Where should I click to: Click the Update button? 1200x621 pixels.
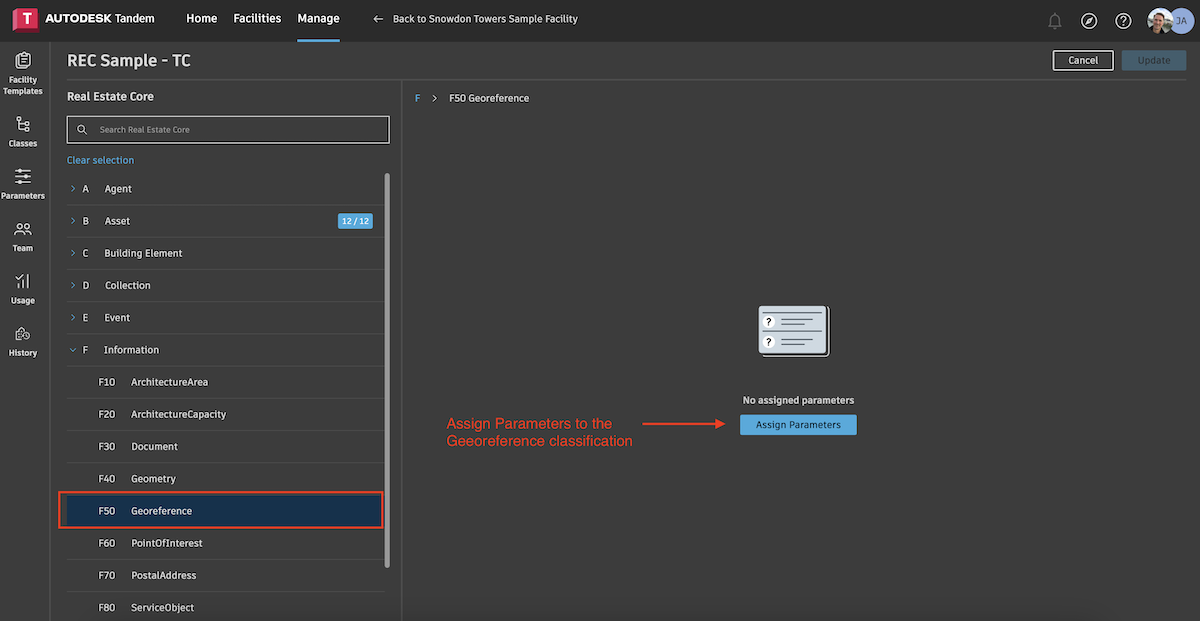tap(1153, 60)
